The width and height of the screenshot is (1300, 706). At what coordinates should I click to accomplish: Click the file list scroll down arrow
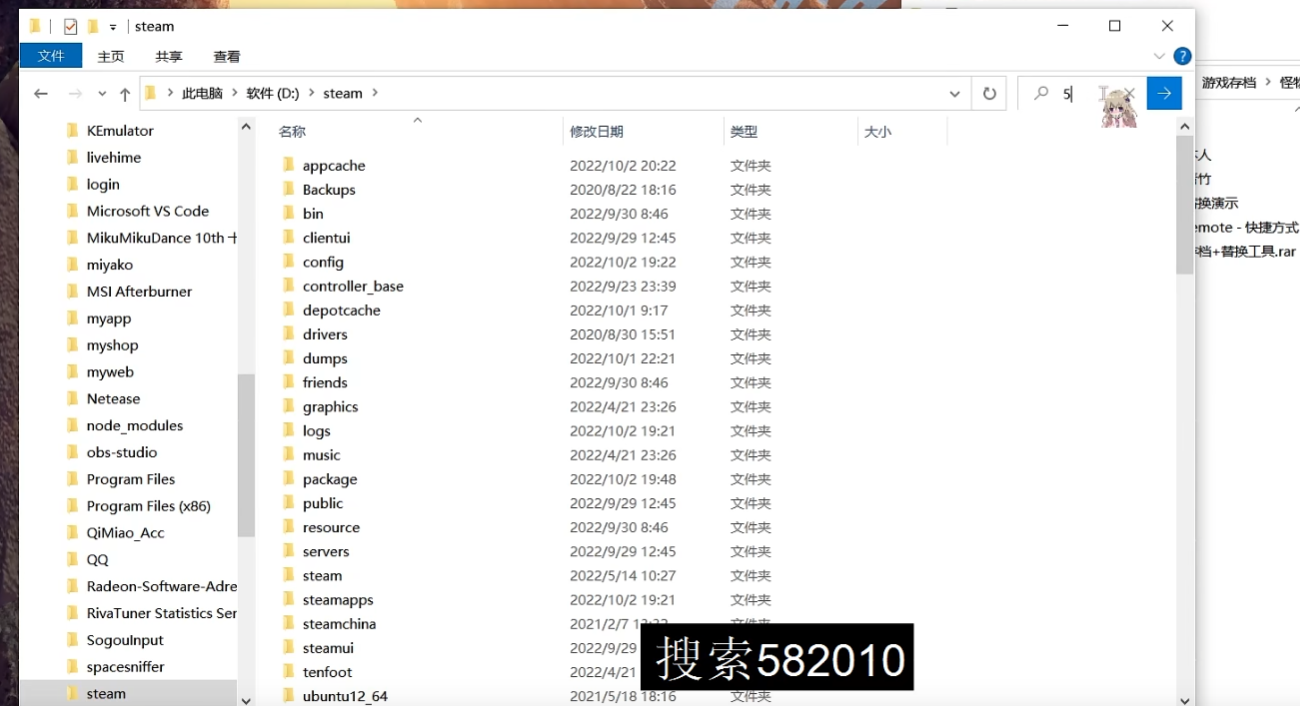(1185, 699)
